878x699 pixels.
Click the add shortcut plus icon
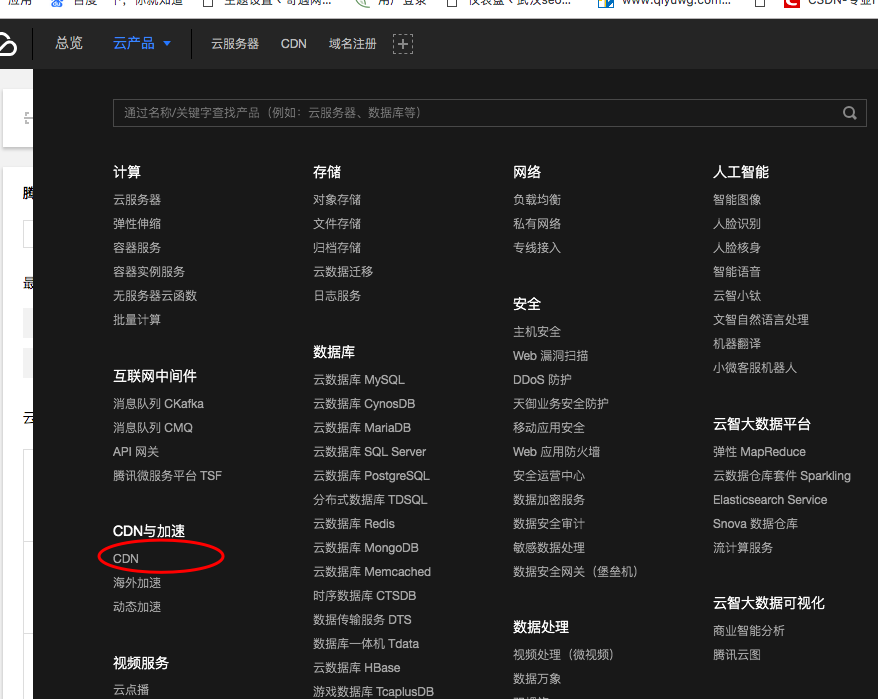tap(403, 44)
